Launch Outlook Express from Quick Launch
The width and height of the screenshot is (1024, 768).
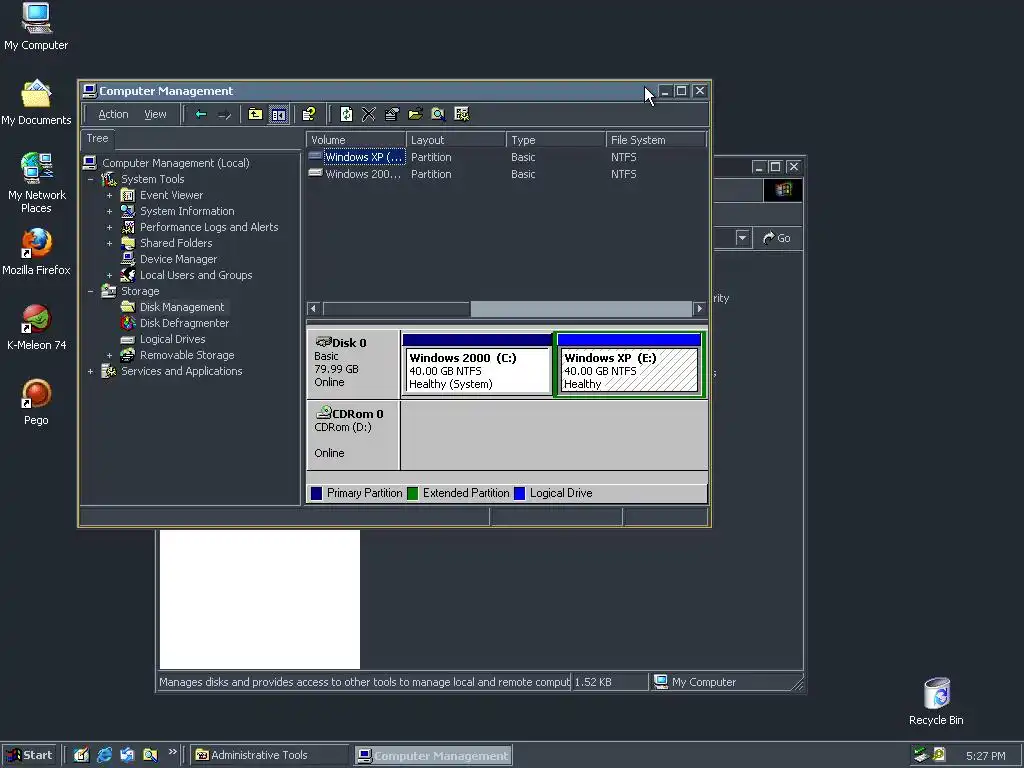(127, 755)
